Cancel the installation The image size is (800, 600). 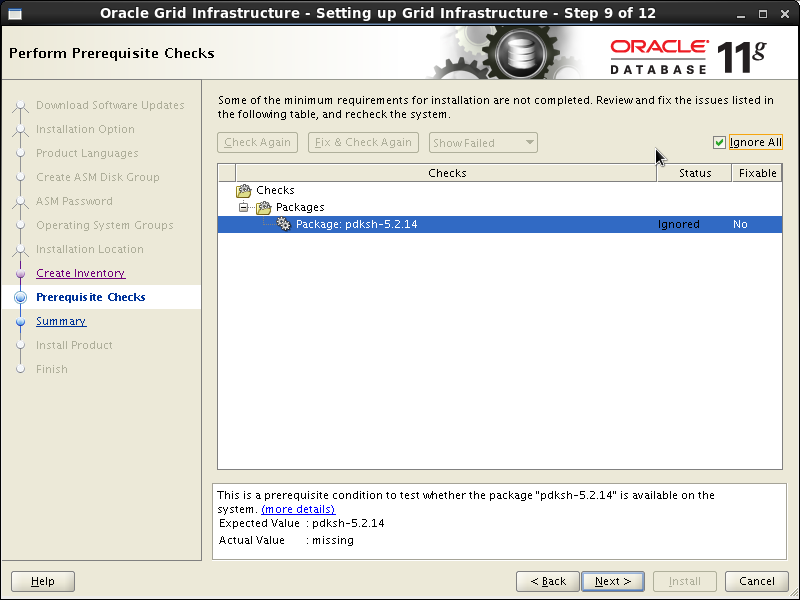(757, 581)
